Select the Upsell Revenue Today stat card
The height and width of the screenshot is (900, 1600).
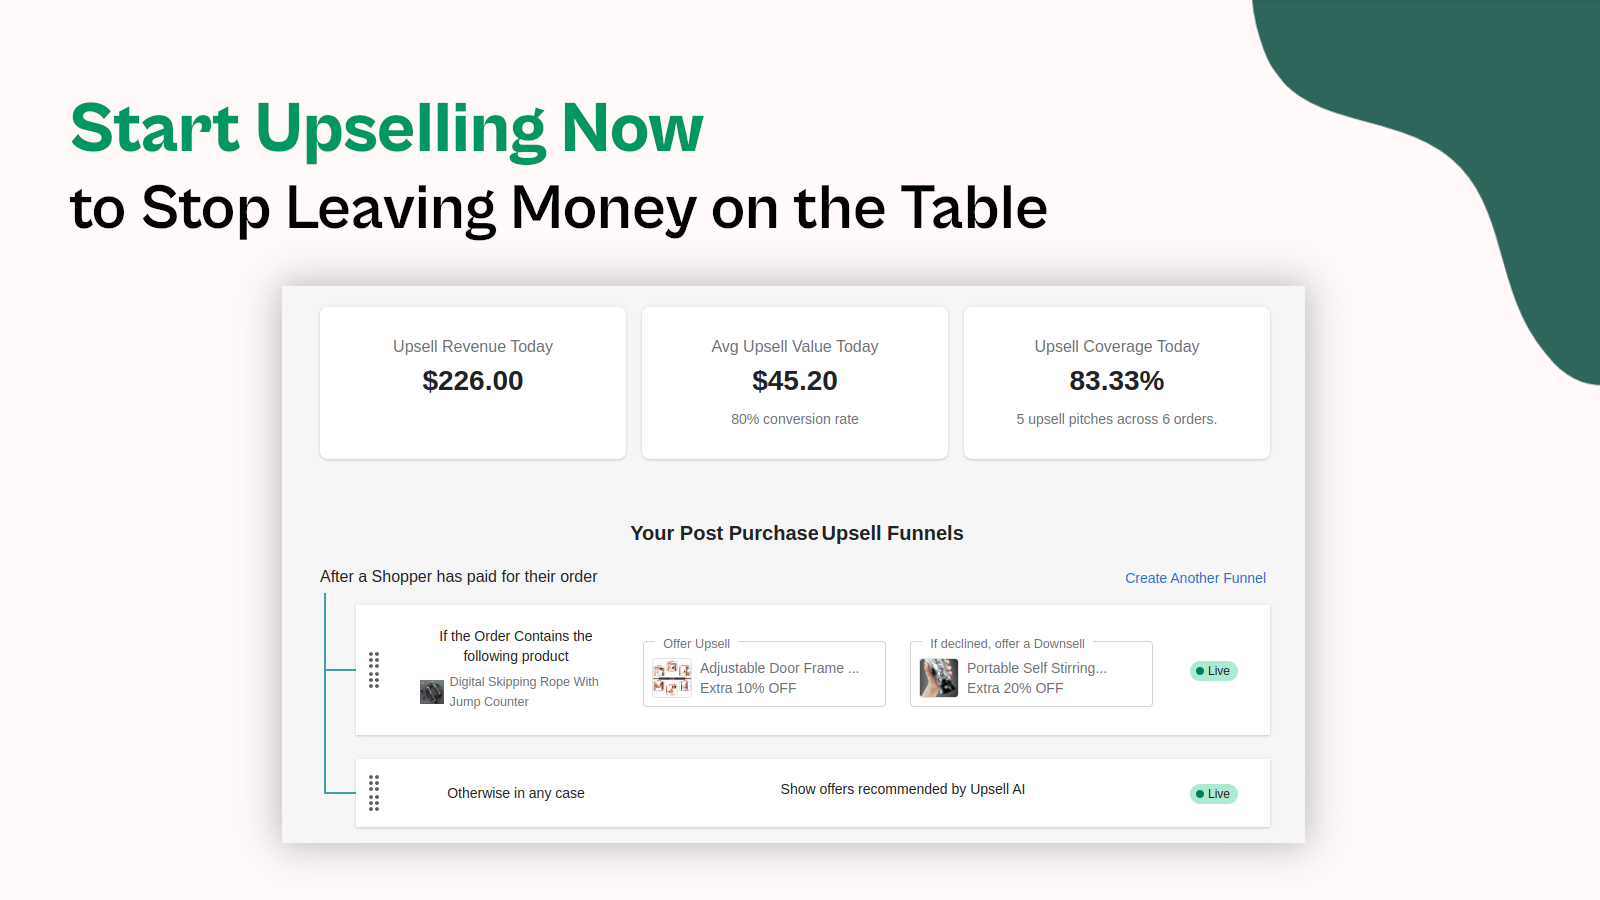point(472,383)
